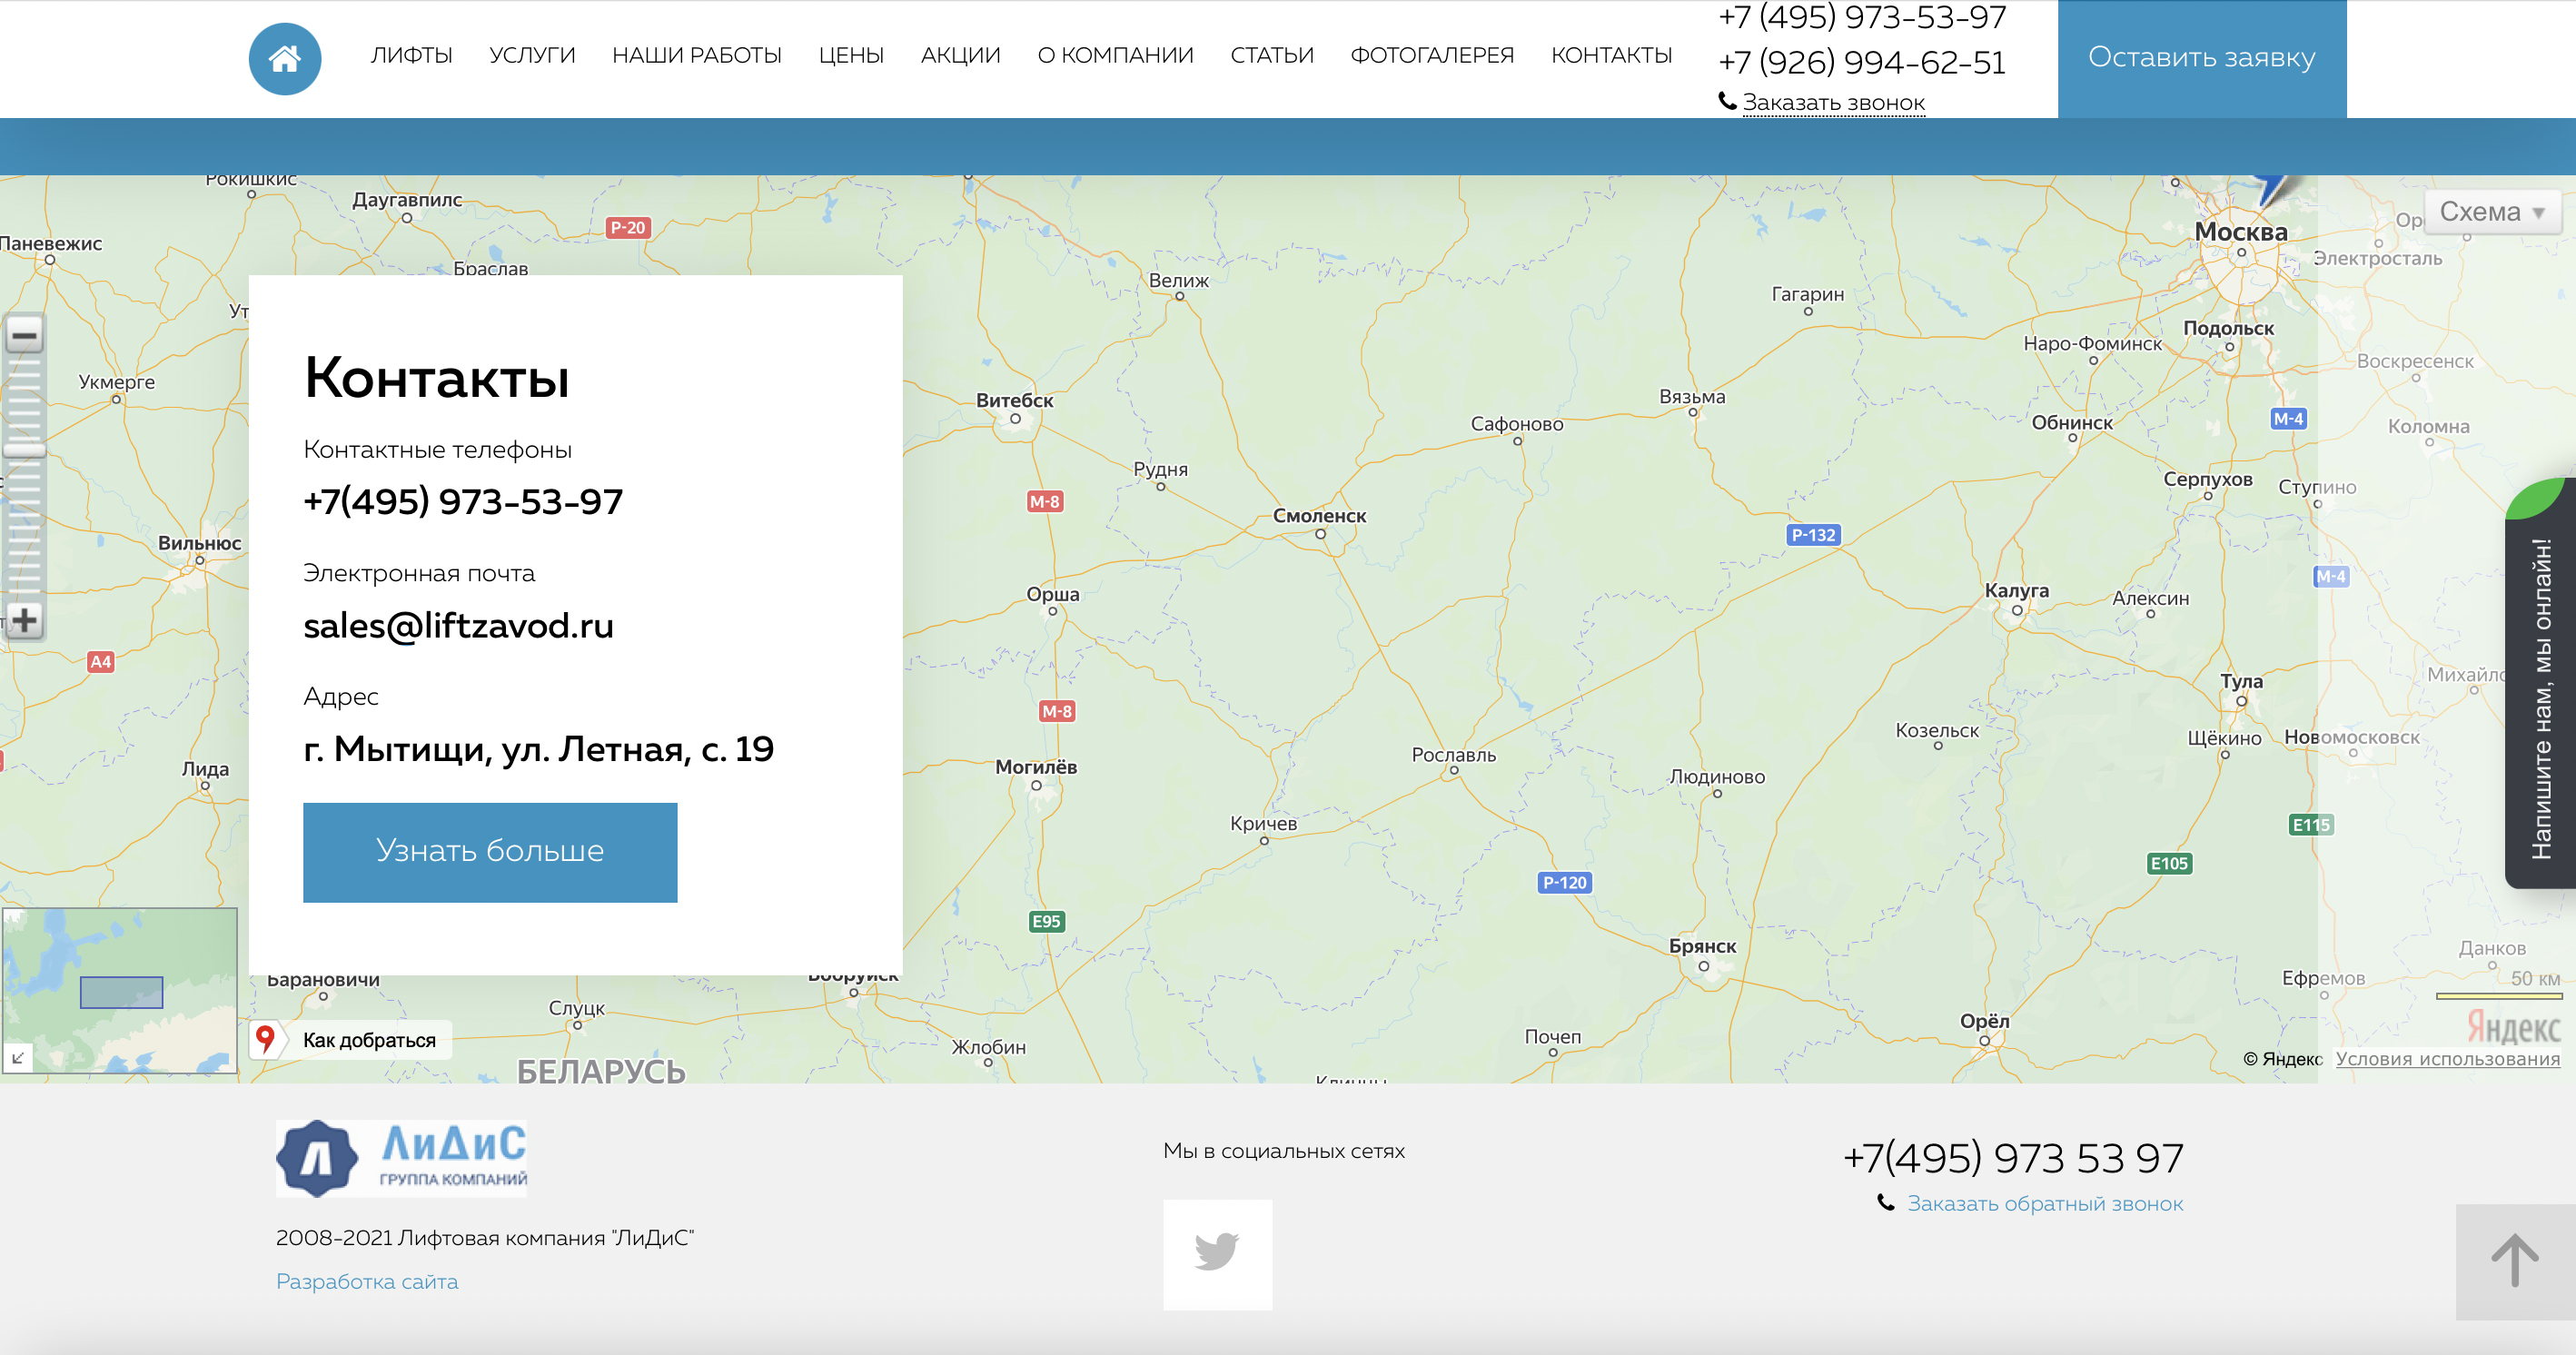2576x1355 pixels.
Task: Click the Разработка сайта link
Action: pos(367,1282)
